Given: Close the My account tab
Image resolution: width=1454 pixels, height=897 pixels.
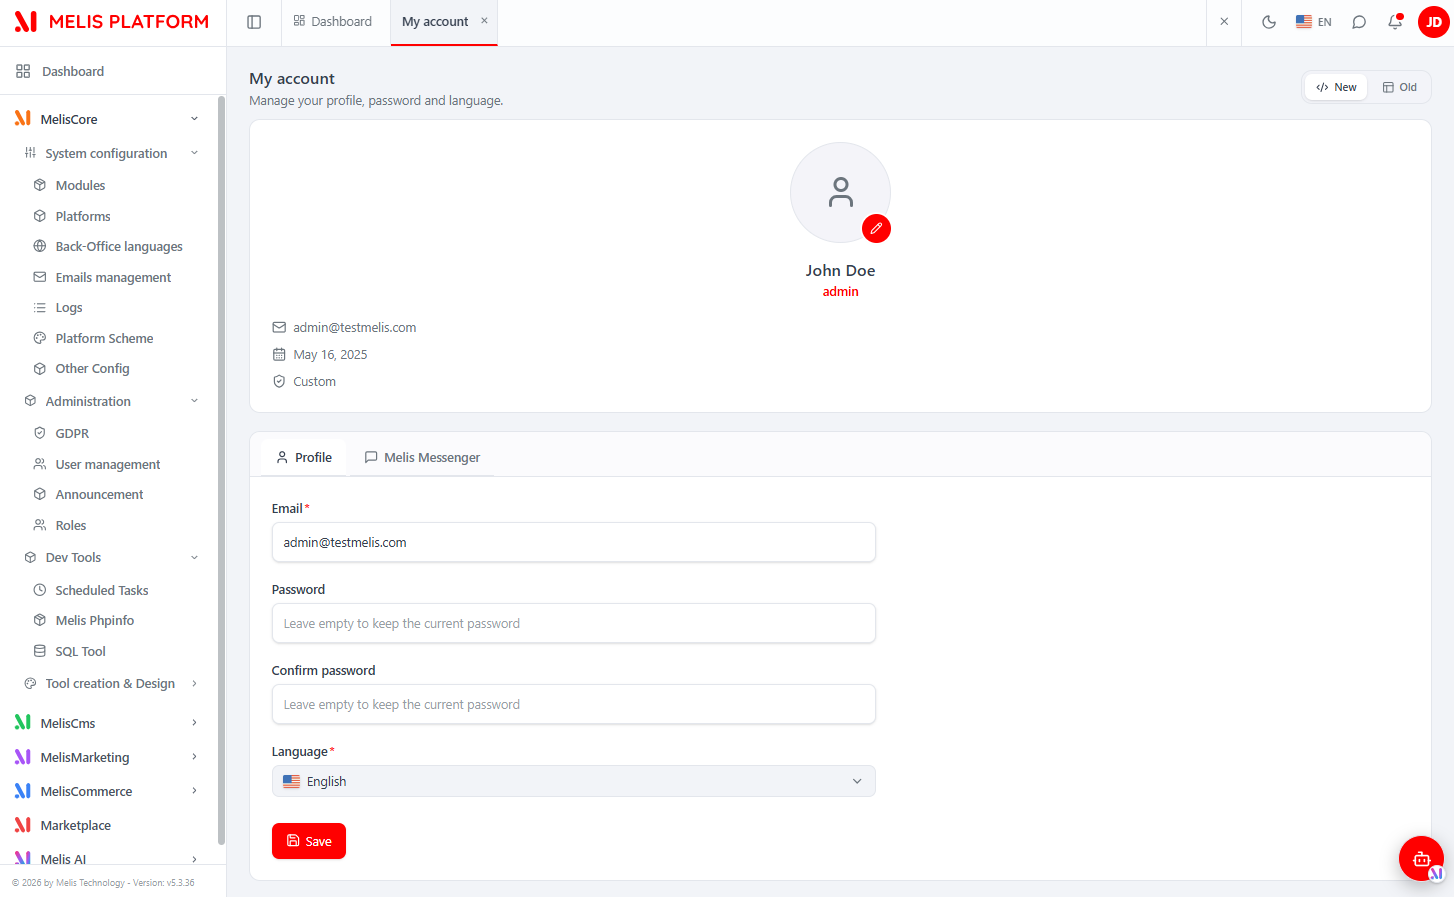Looking at the screenshot, I should pos(484,21).
